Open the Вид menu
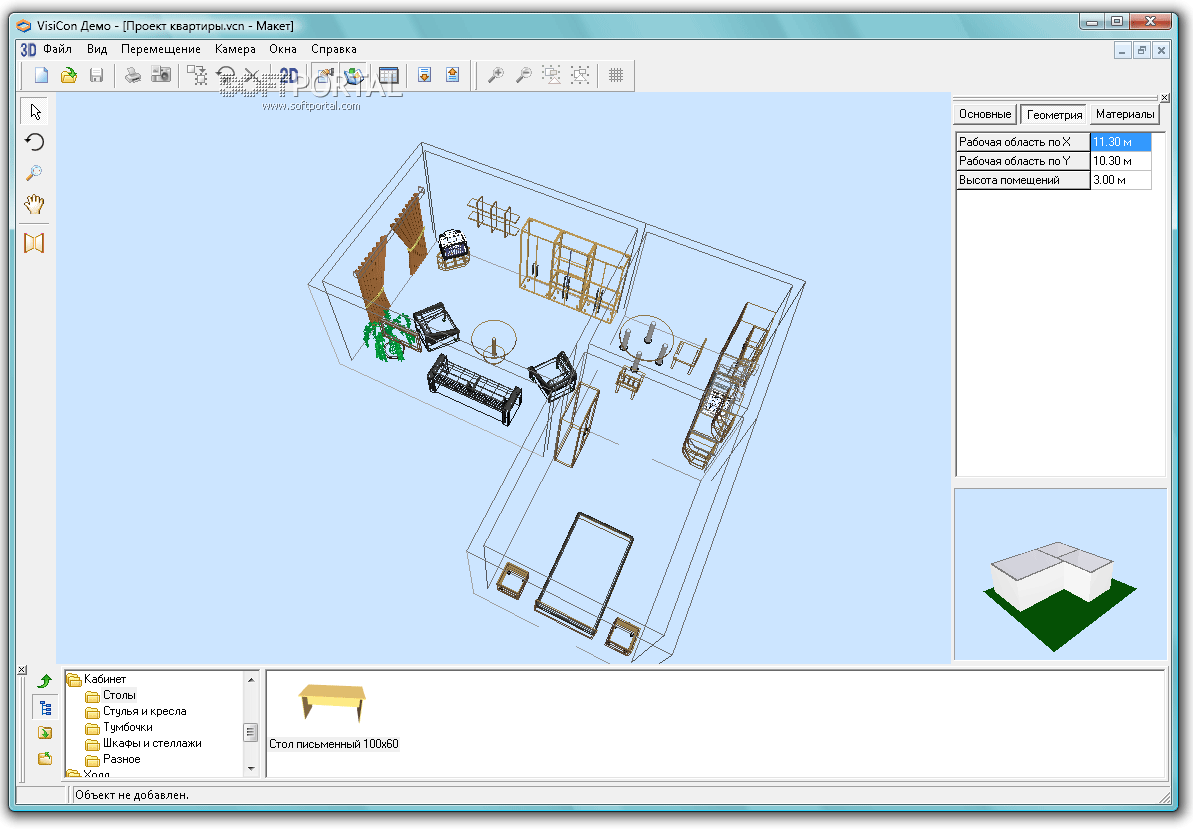 97,49
